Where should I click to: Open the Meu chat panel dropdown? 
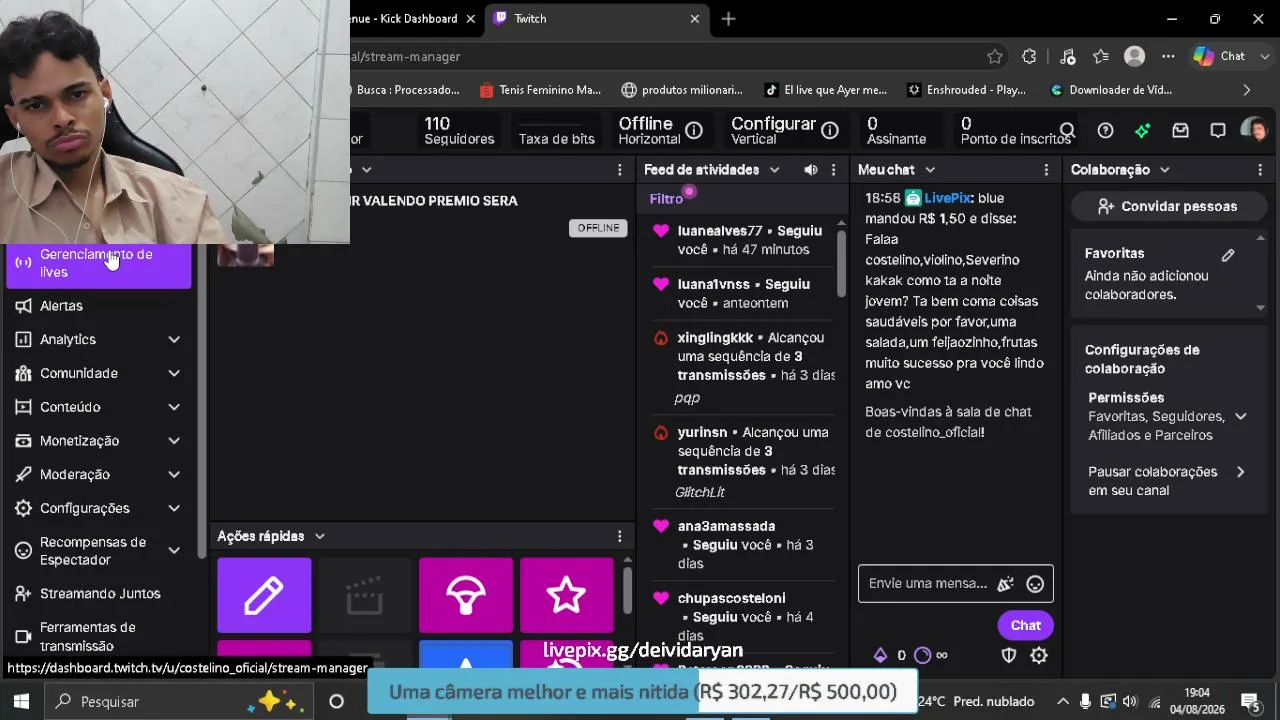[930, 170]
